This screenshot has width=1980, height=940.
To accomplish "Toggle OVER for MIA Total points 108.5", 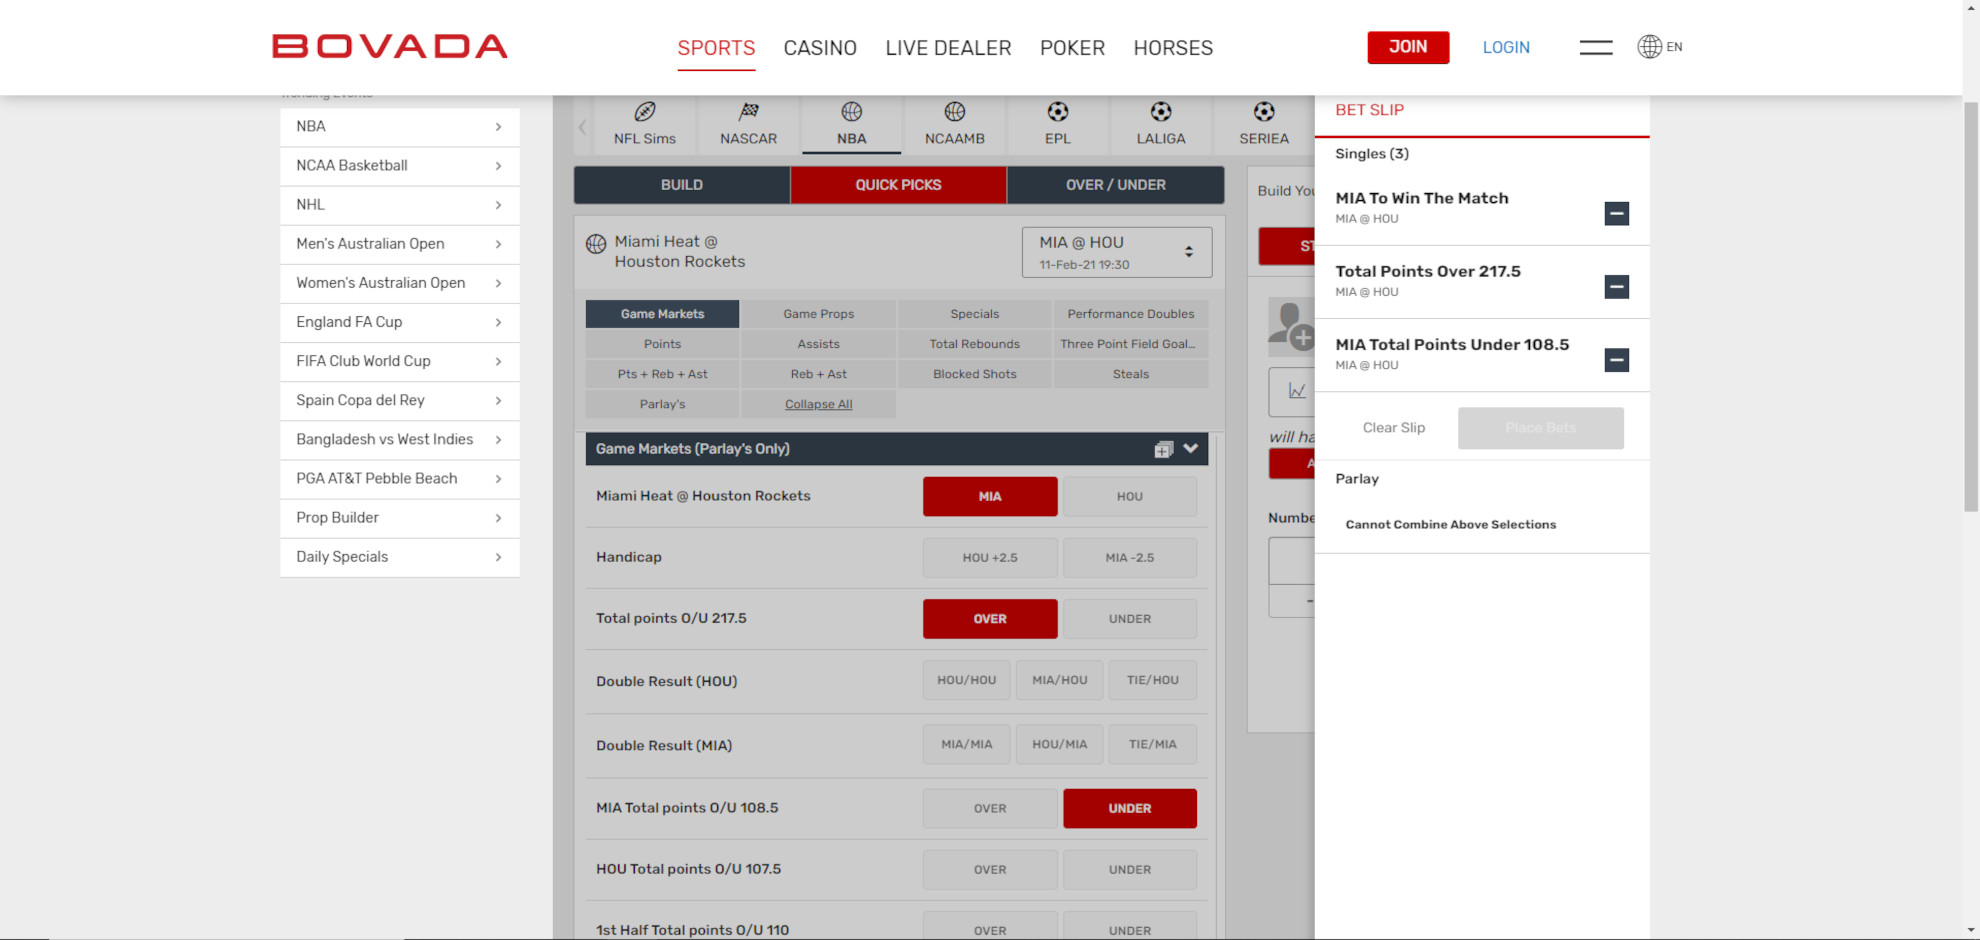I will [x=990, y=808].
